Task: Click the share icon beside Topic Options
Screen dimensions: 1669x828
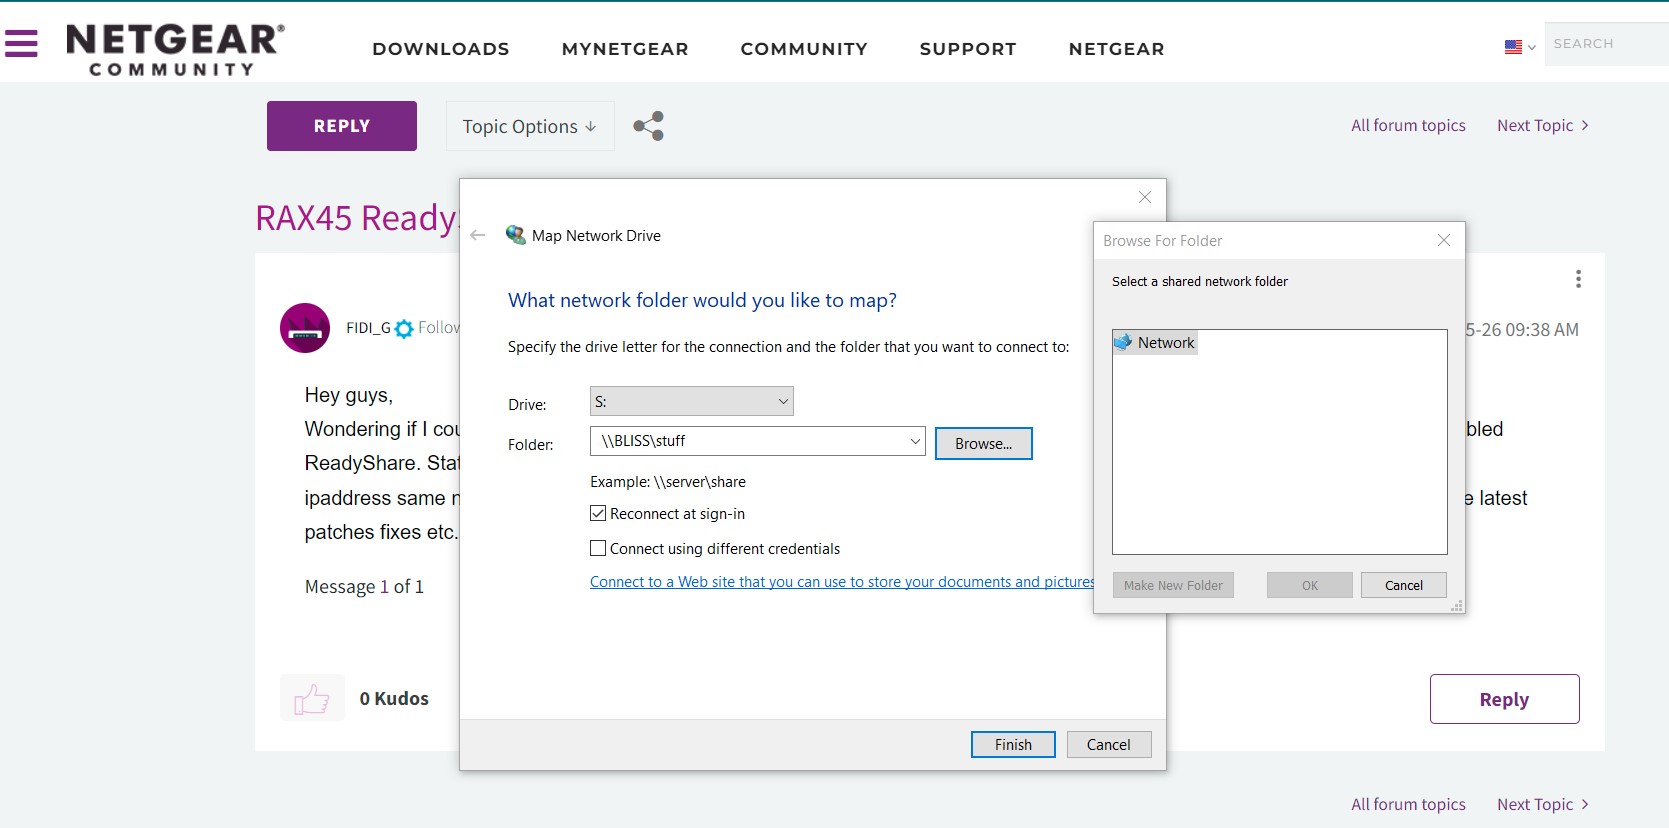Action: tap(648, 126)
